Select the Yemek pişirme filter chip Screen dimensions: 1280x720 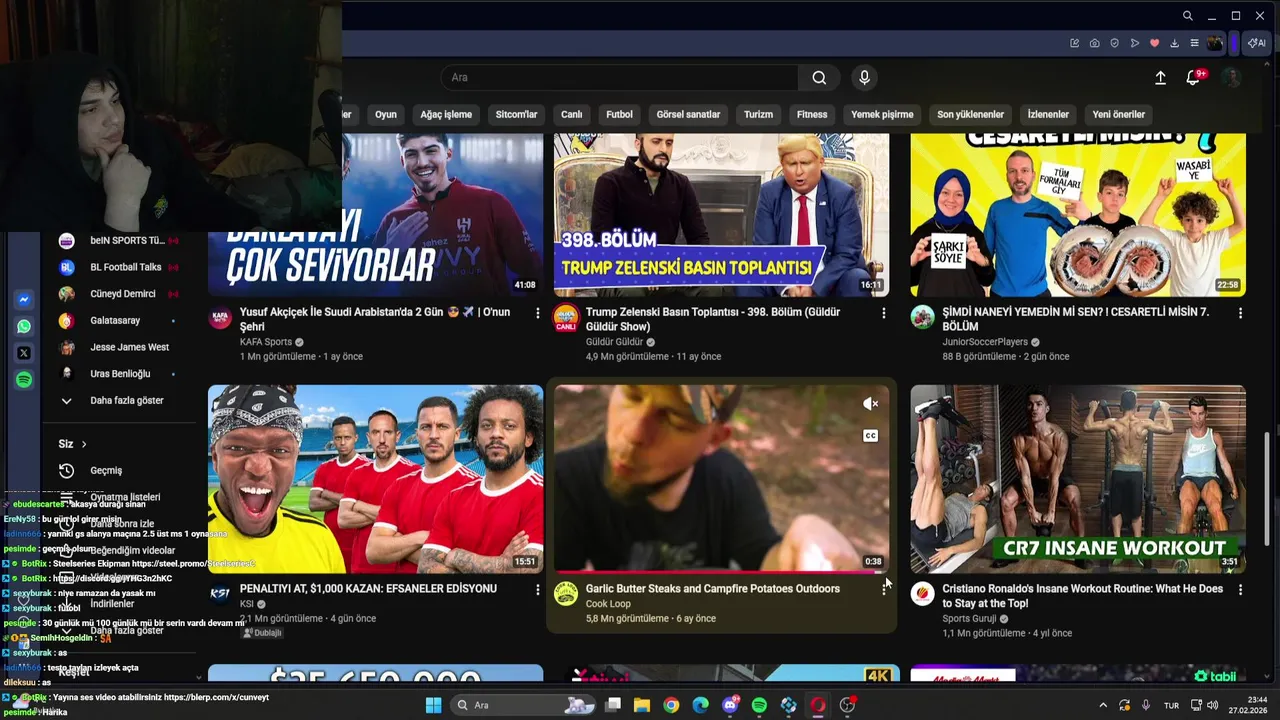(882, 114)
